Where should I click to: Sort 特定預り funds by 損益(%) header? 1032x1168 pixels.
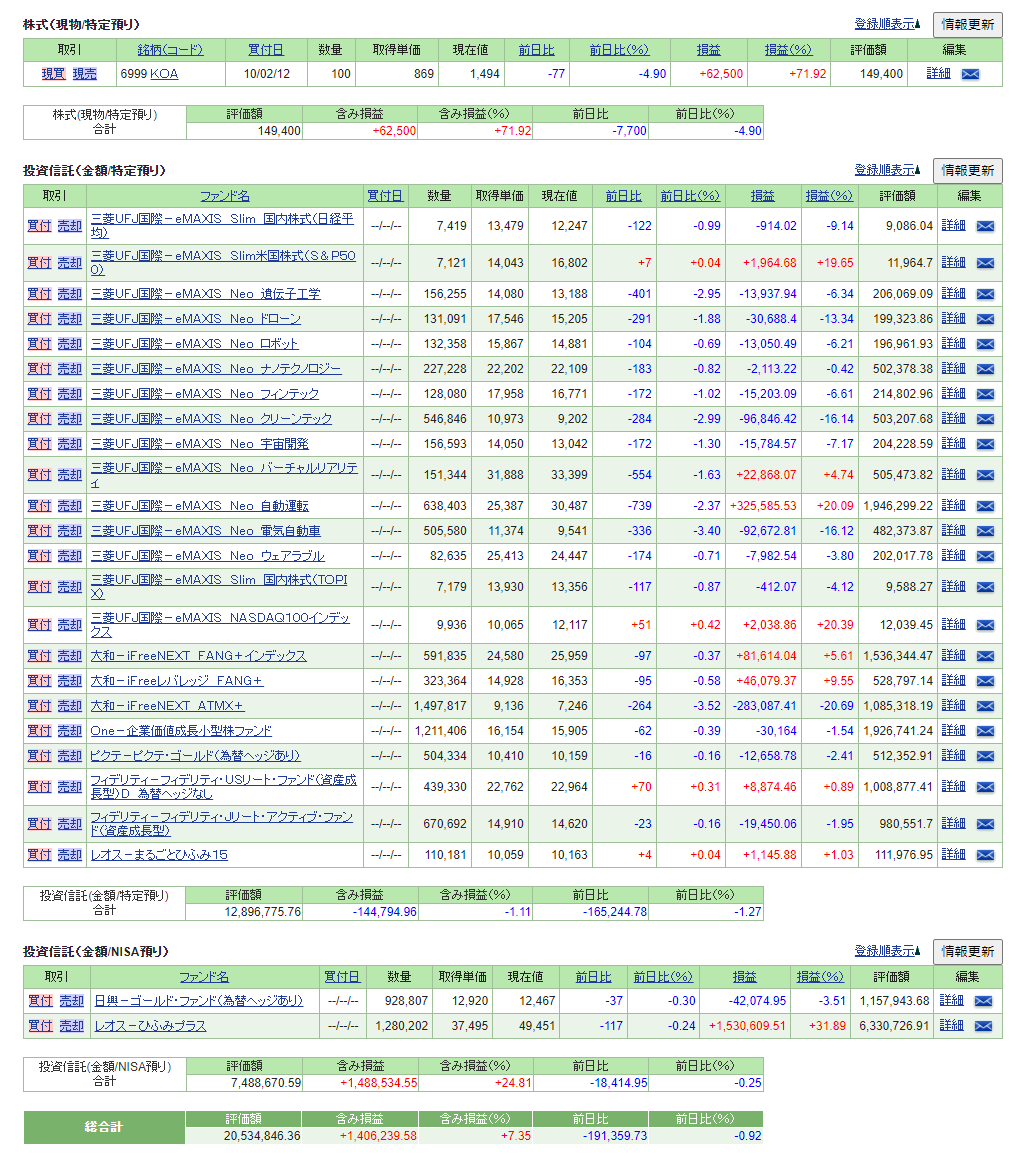pos(829,196)
